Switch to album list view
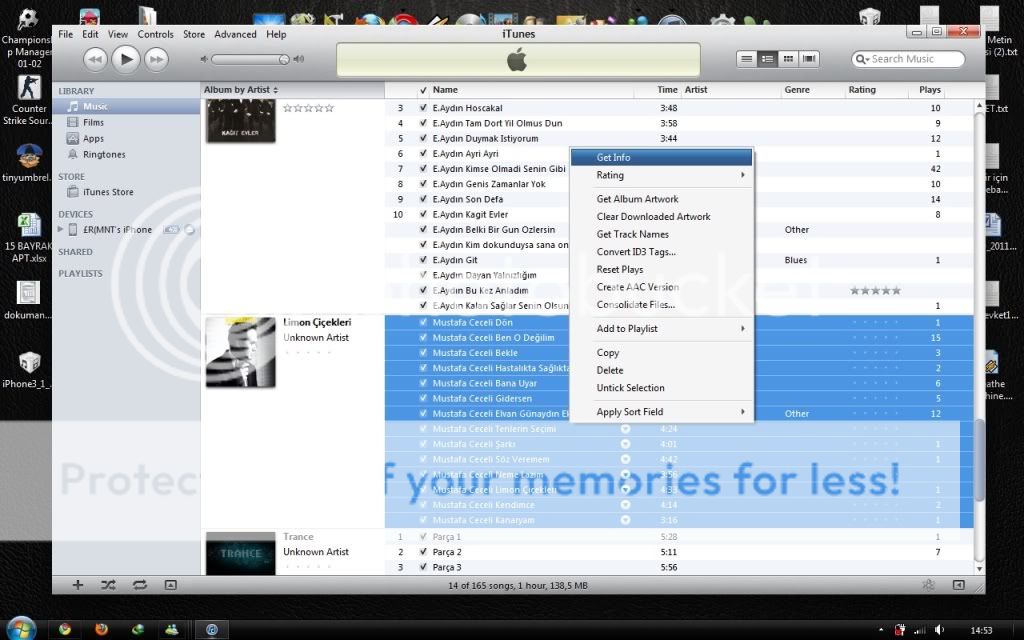 767,59
